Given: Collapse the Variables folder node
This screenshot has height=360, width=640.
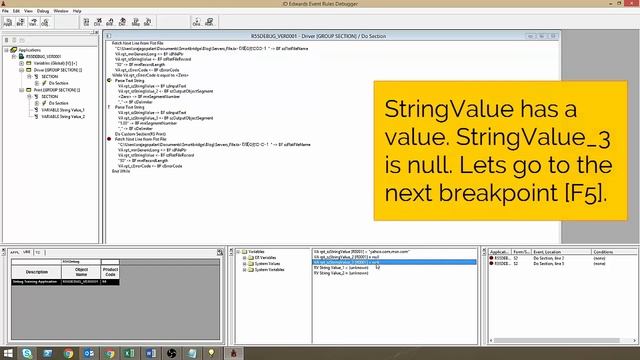Looking at the screenshot, I should pyautogui.click(x=238, y=251).
